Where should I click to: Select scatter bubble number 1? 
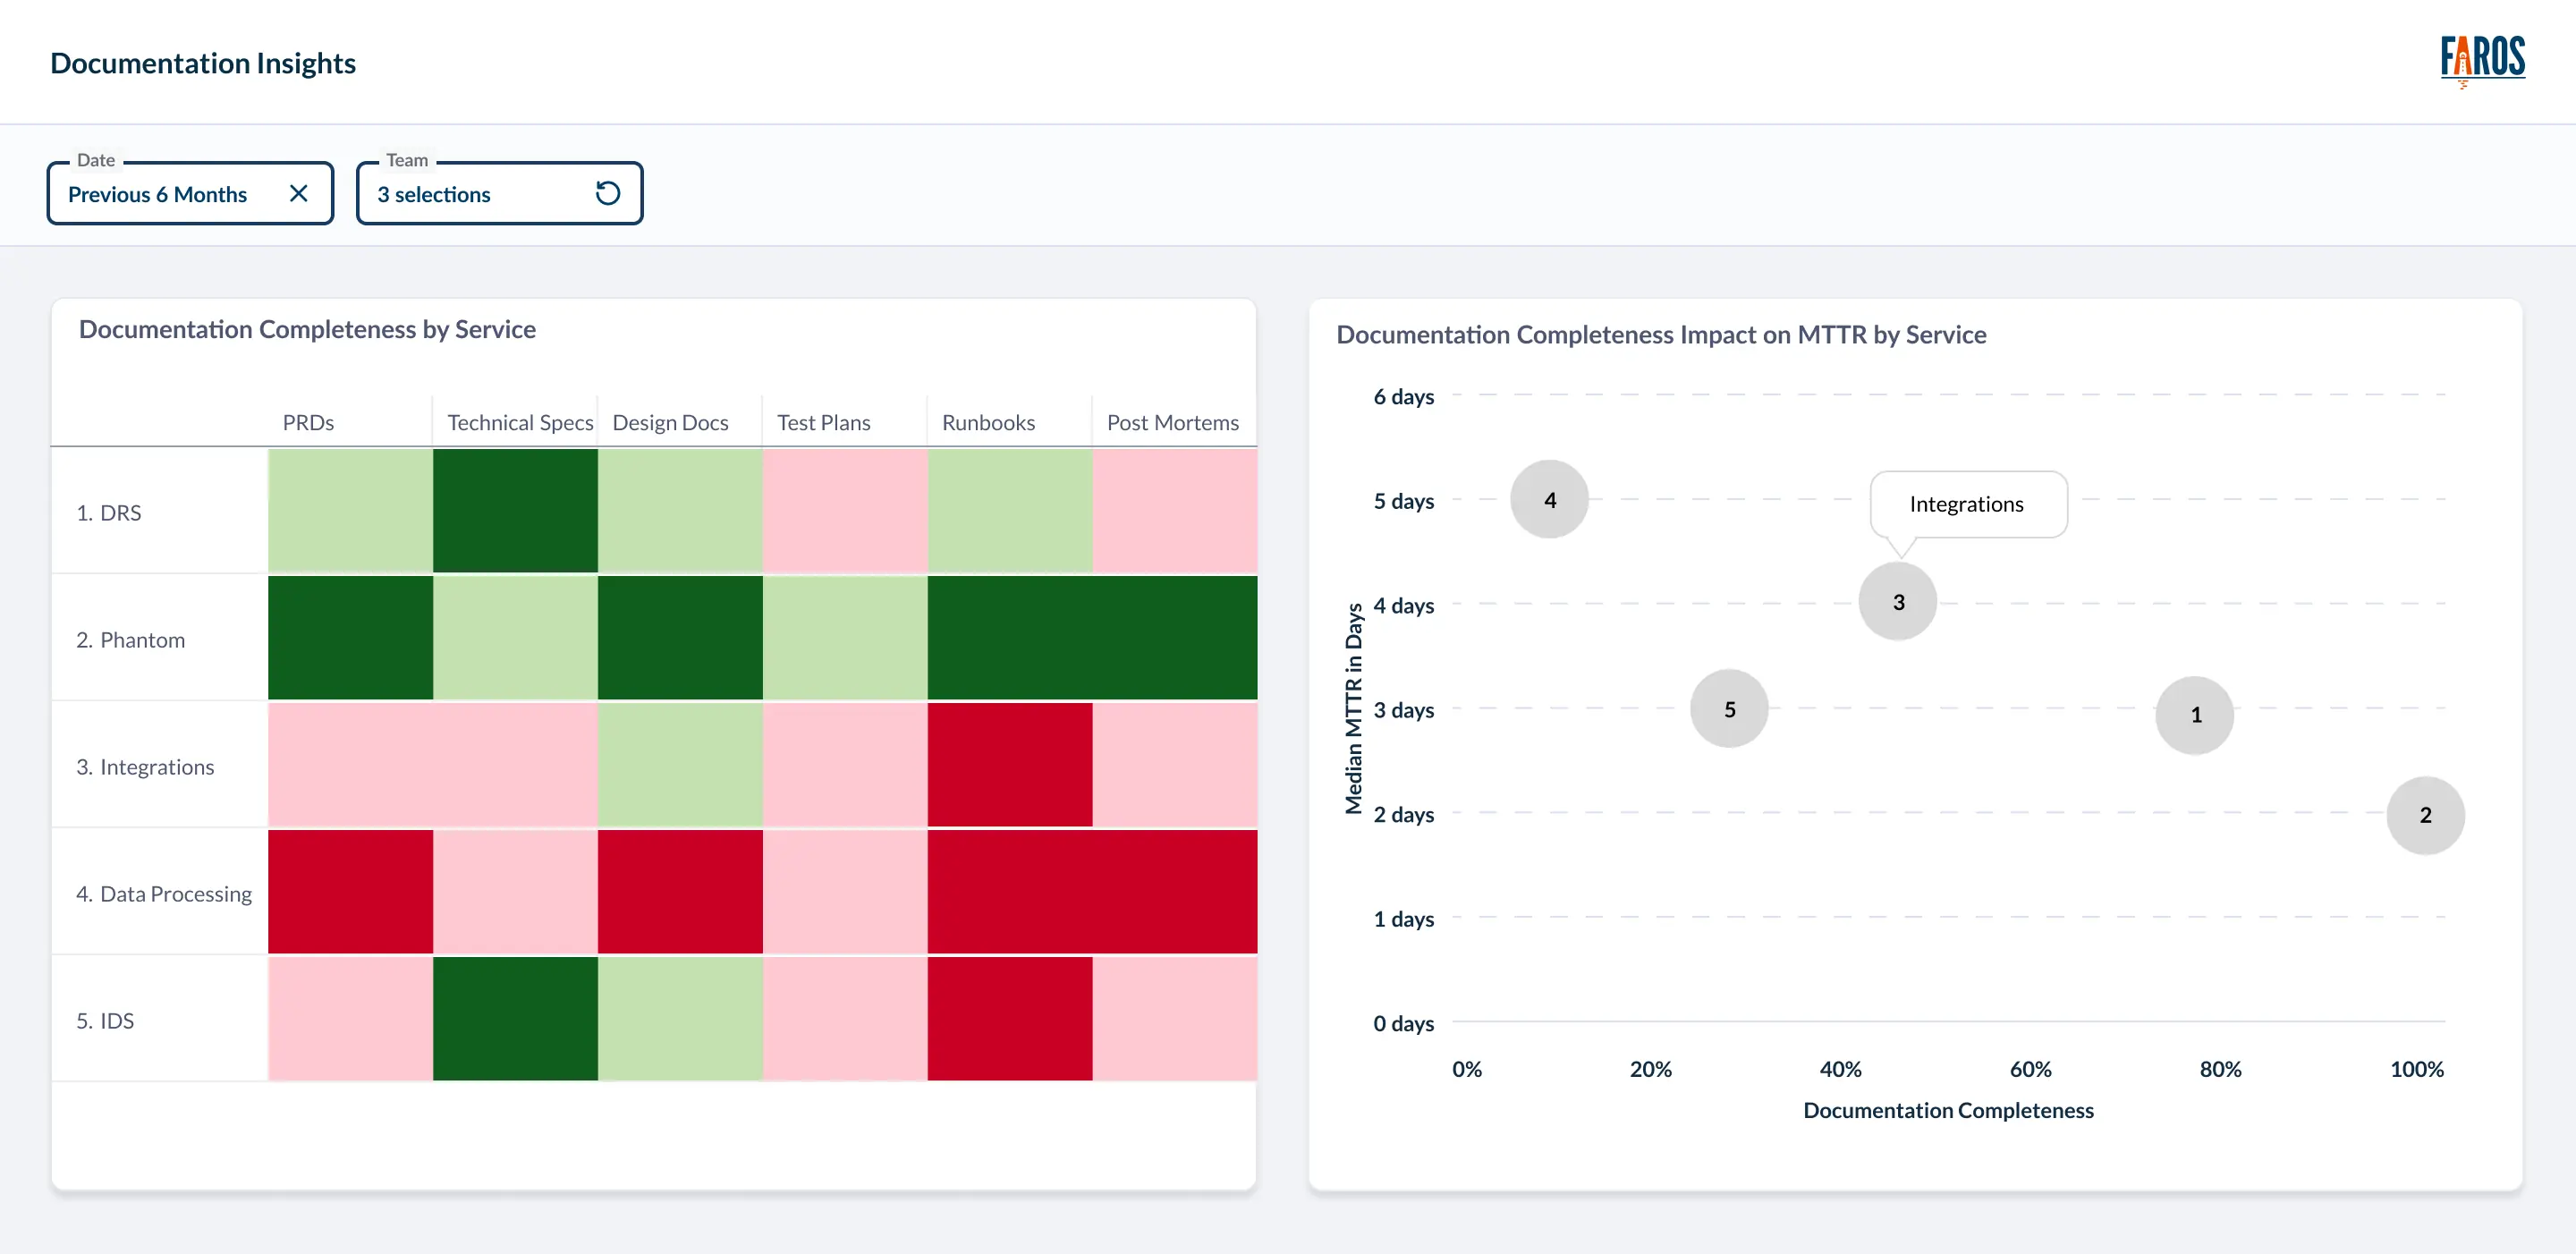tap(2194, 714)
